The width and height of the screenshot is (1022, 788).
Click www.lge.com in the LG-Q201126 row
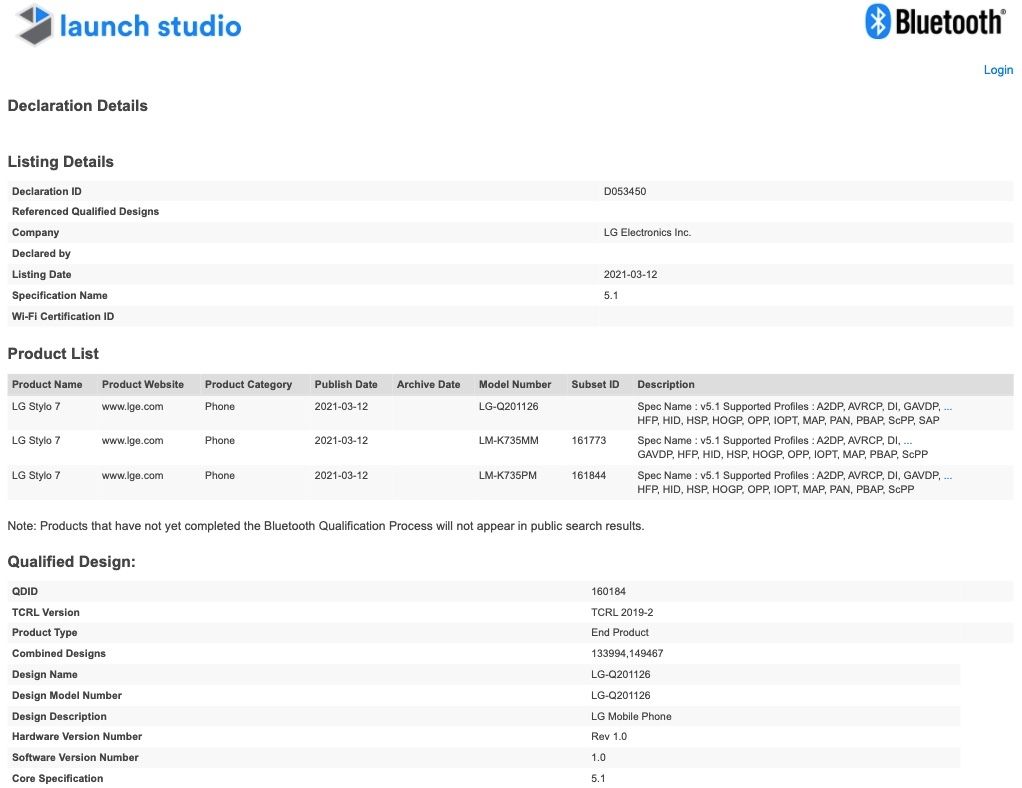coord(132,406)
